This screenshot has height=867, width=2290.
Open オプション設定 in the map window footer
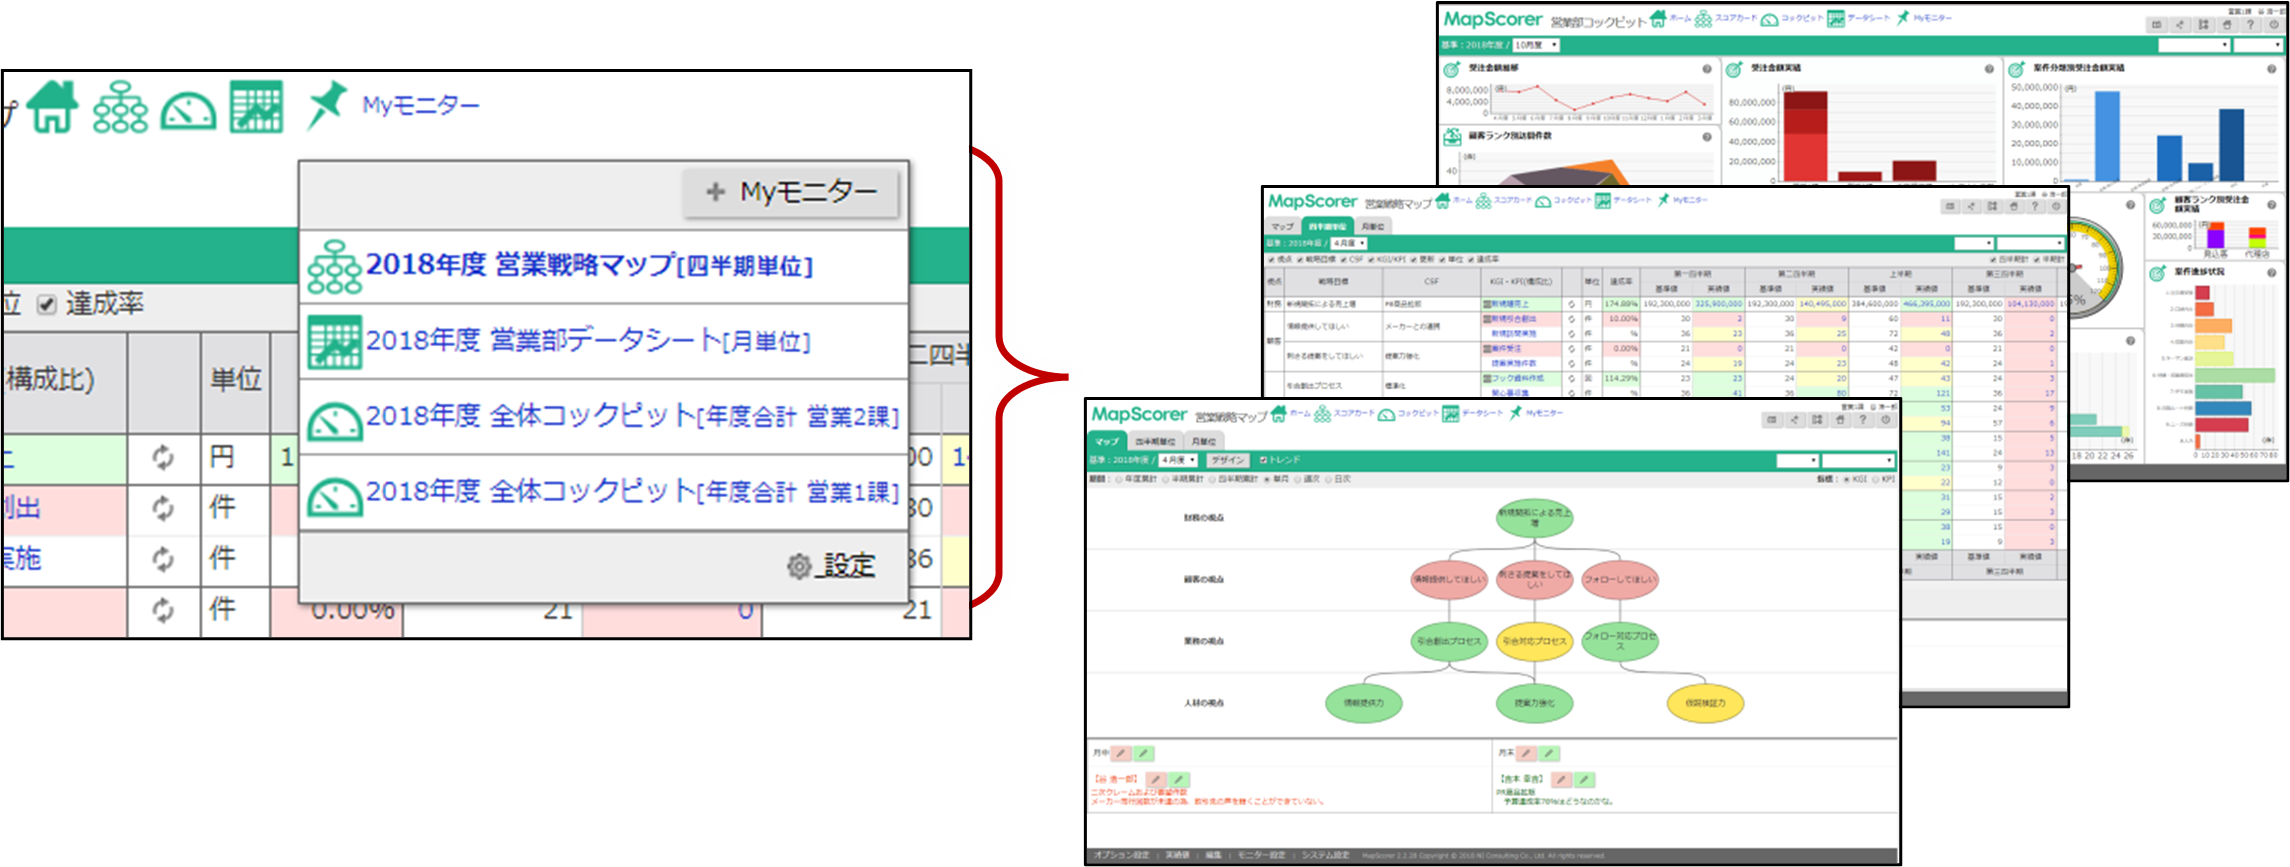click(1122, 855)
